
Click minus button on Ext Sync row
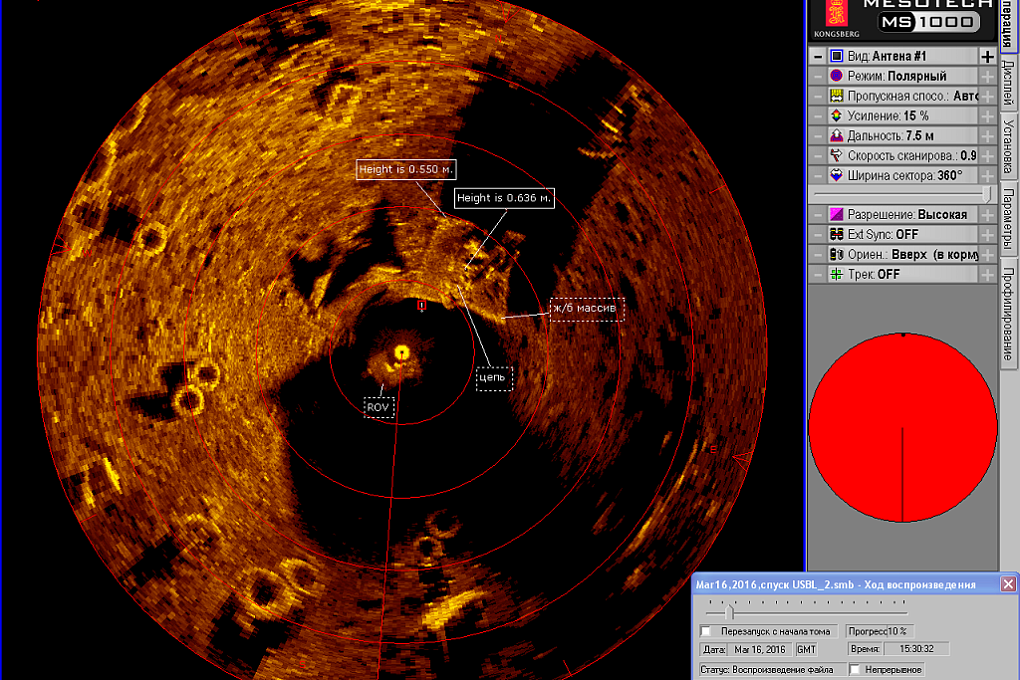coord(818,234)
